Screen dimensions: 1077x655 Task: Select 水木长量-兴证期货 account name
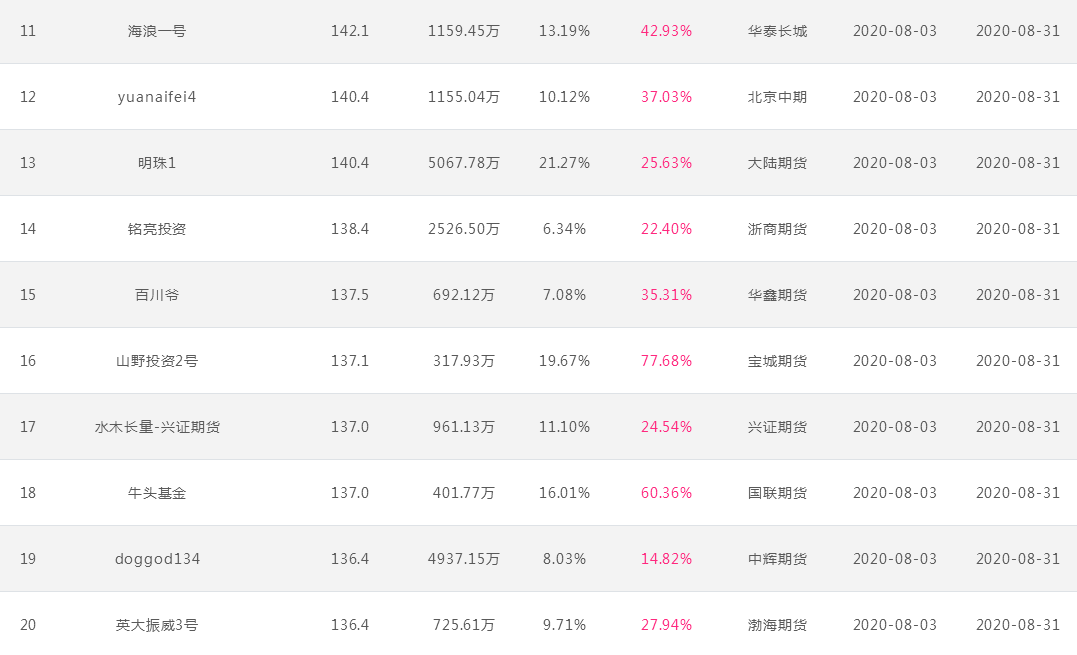157,426
